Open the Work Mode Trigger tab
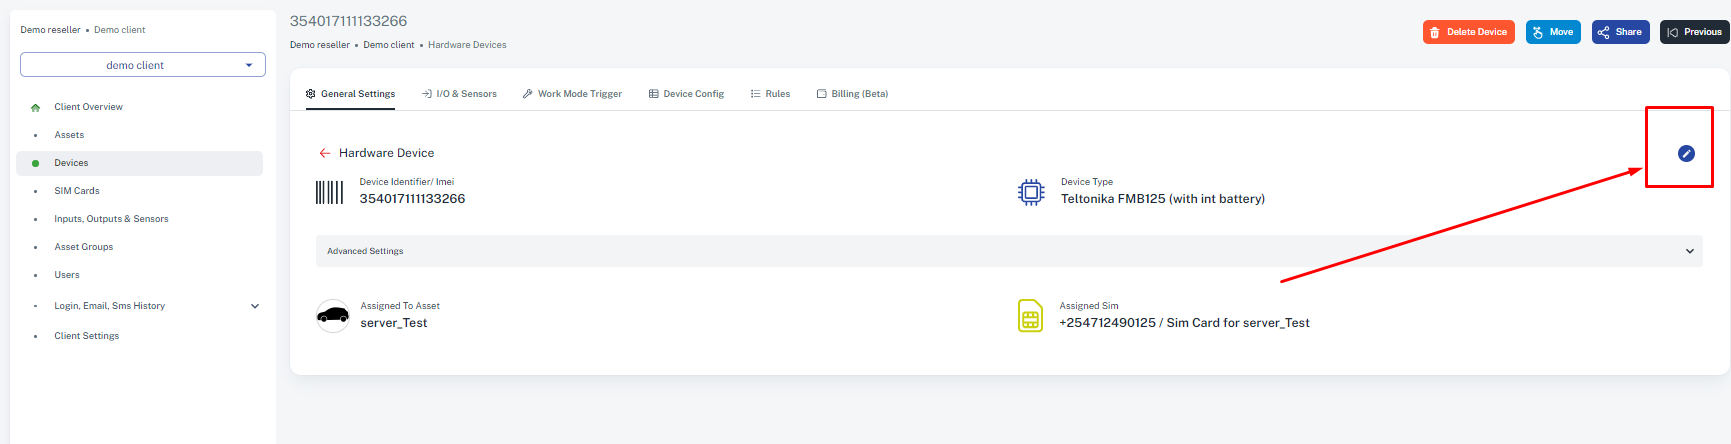 click(572, 94)
